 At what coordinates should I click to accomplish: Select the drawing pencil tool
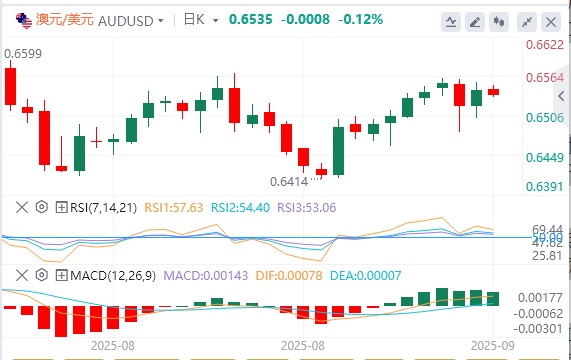coord(475,22)
